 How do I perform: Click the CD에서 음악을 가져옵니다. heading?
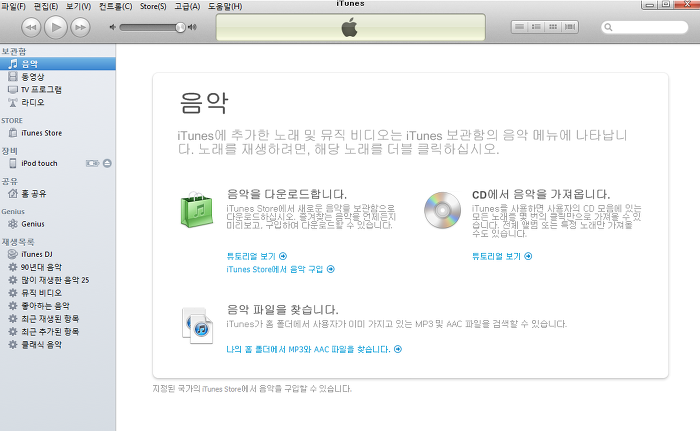coord(541,194)
